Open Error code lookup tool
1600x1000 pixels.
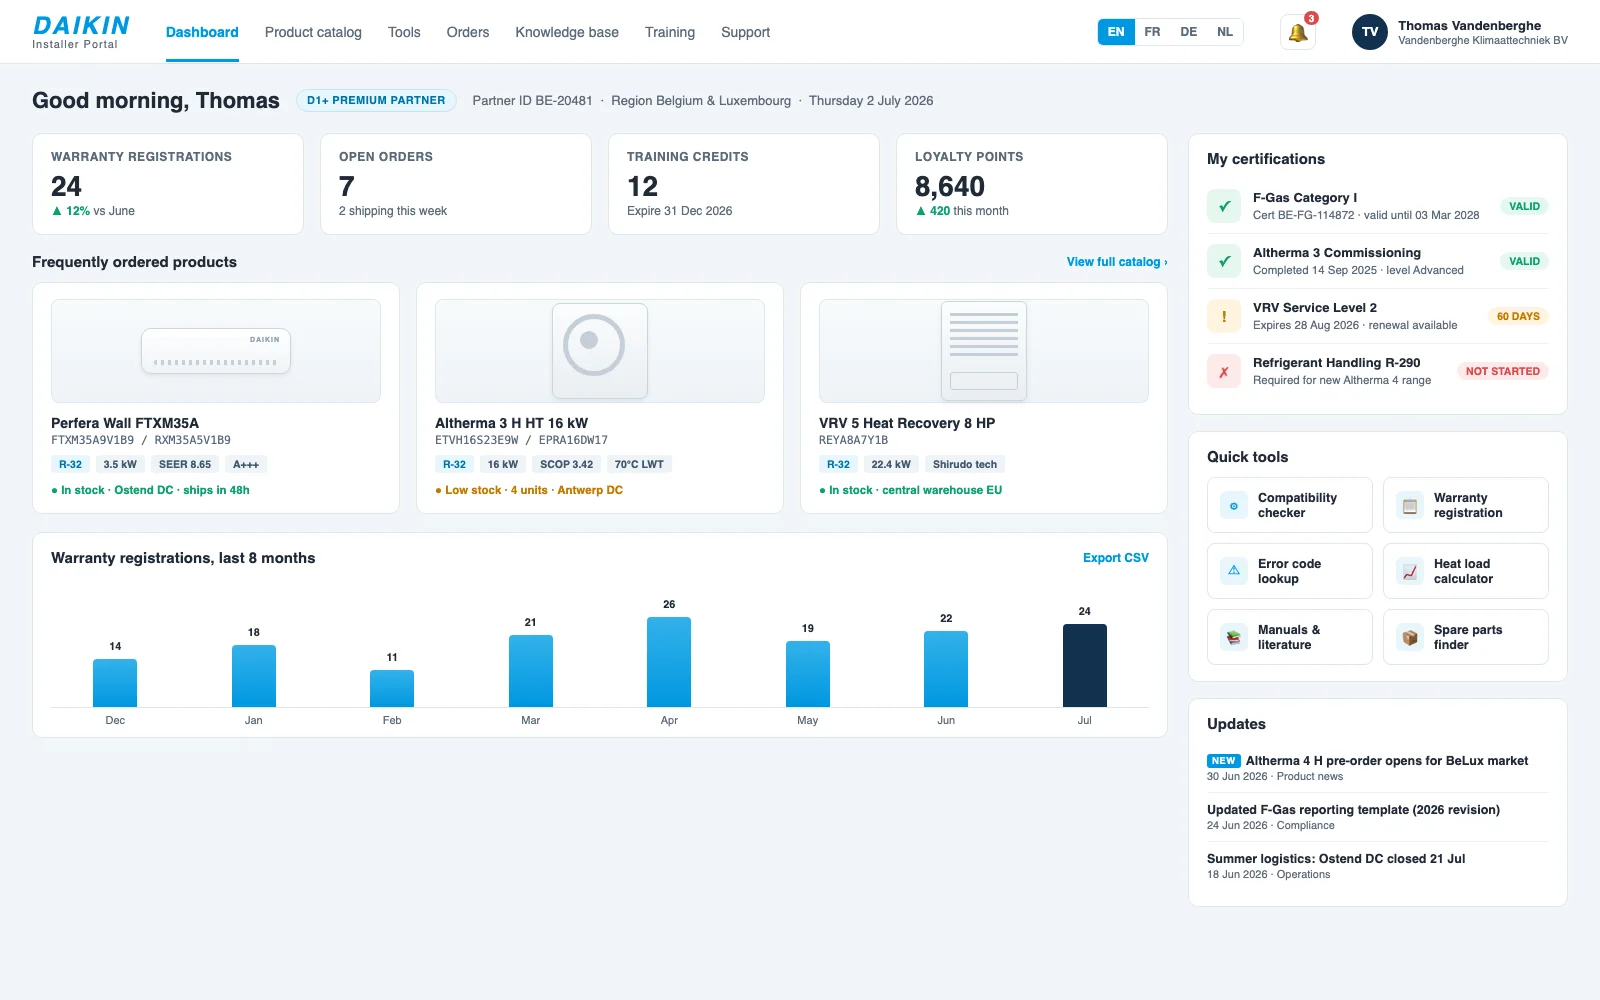point(1290,571)
